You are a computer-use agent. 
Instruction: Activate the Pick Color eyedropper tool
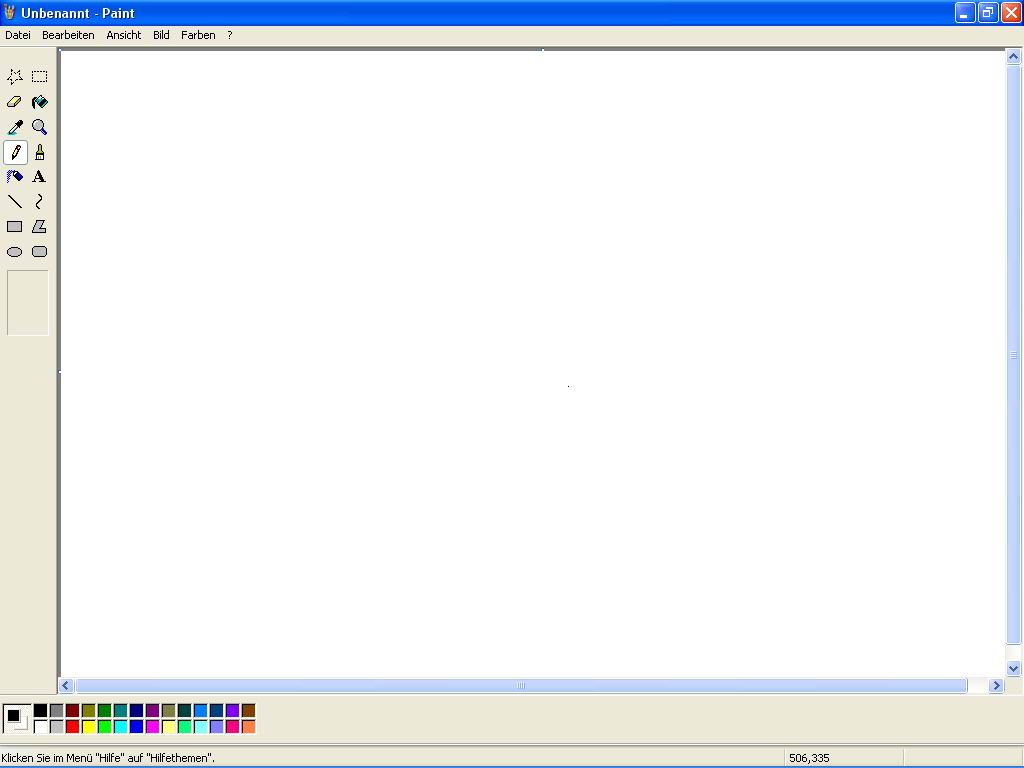(x=15, y=127)
